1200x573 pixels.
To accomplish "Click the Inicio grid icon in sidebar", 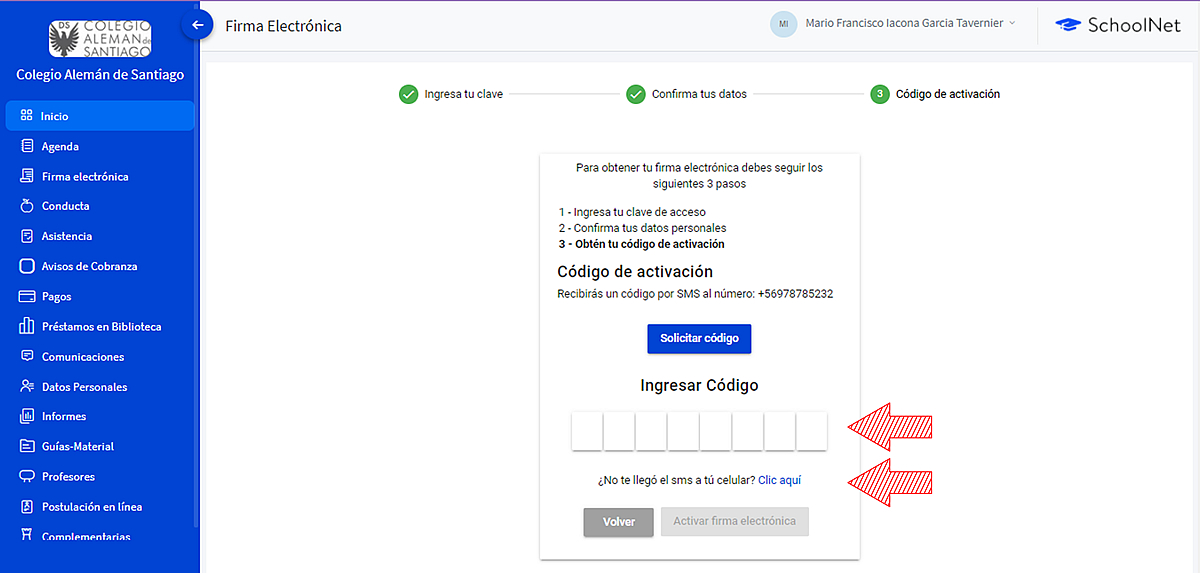I will pos(27,116).
